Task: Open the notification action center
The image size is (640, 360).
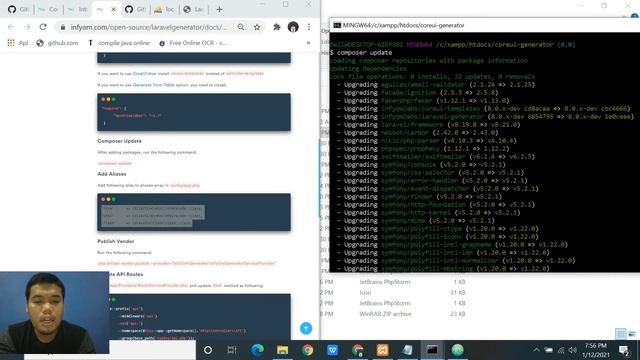Action: 624,350
